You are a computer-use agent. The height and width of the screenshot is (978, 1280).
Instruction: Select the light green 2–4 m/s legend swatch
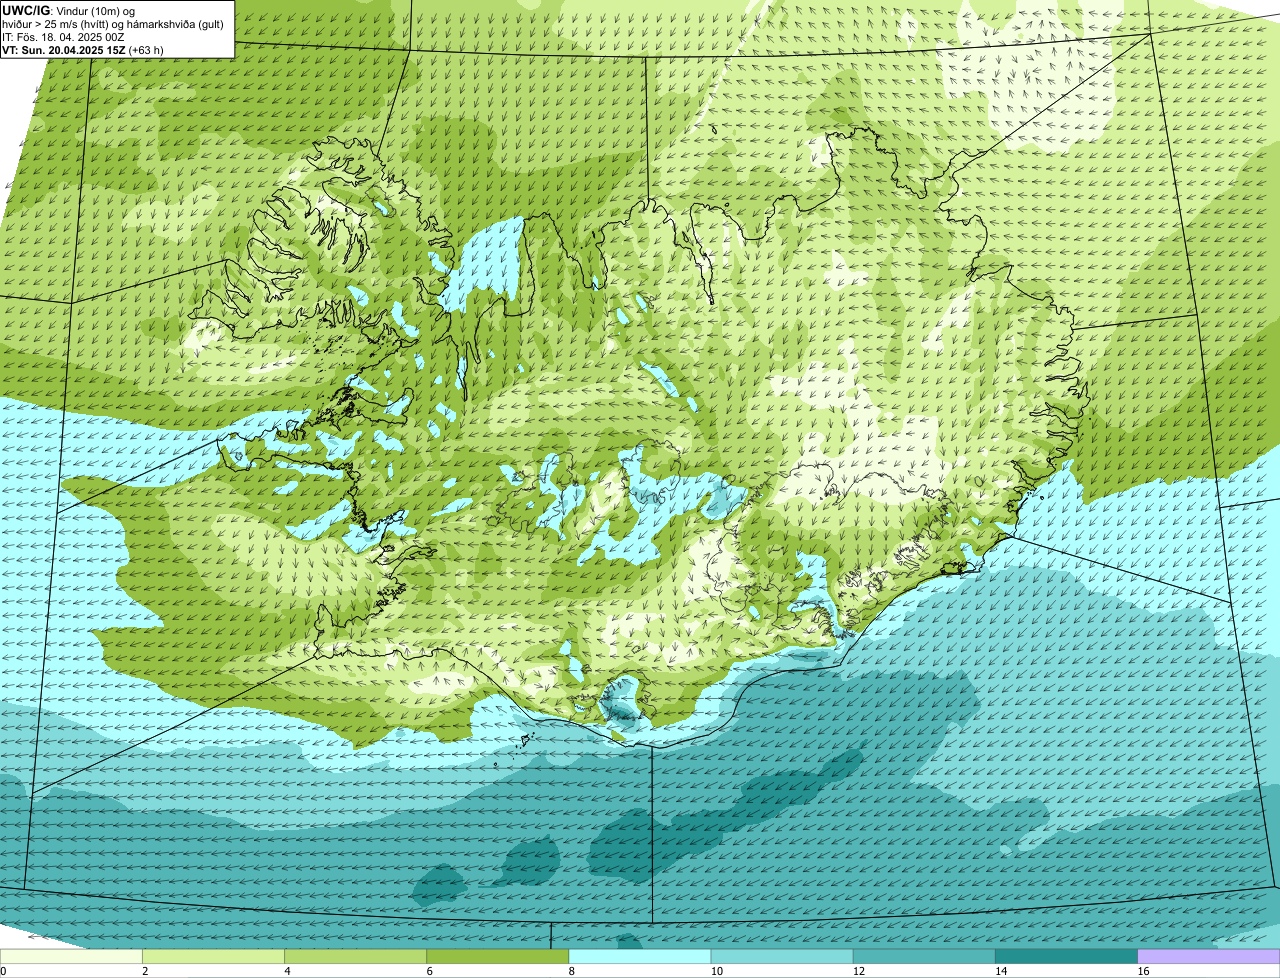[x=213, y=956]
